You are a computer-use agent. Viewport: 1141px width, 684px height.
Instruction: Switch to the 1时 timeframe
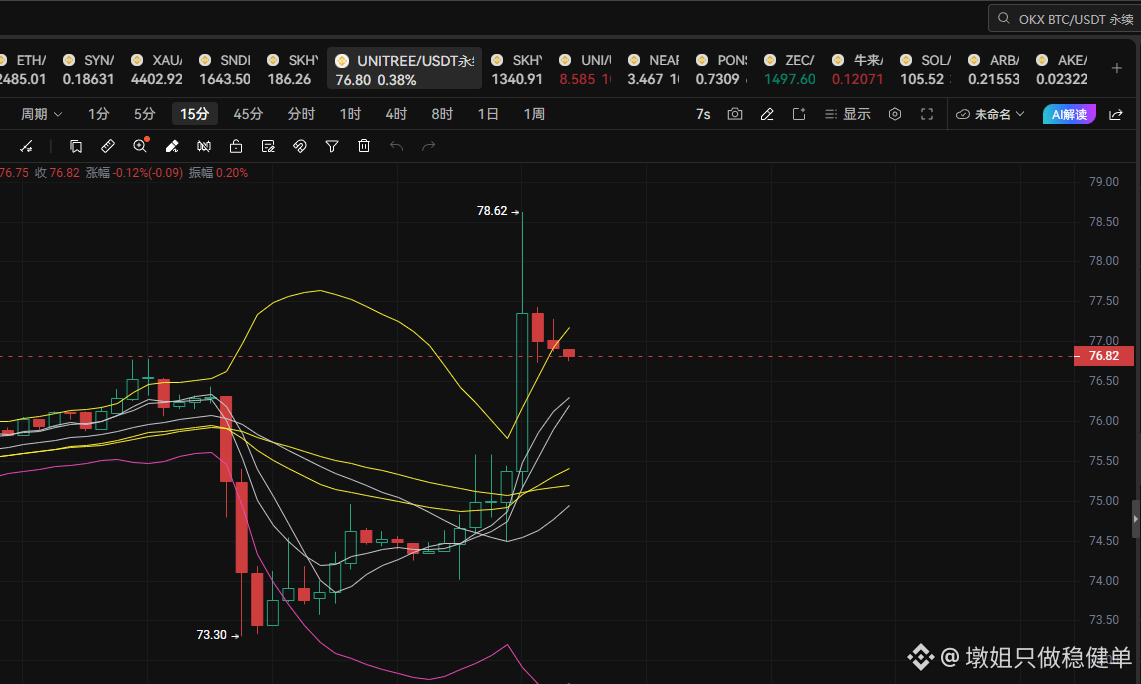coord(350,114)
